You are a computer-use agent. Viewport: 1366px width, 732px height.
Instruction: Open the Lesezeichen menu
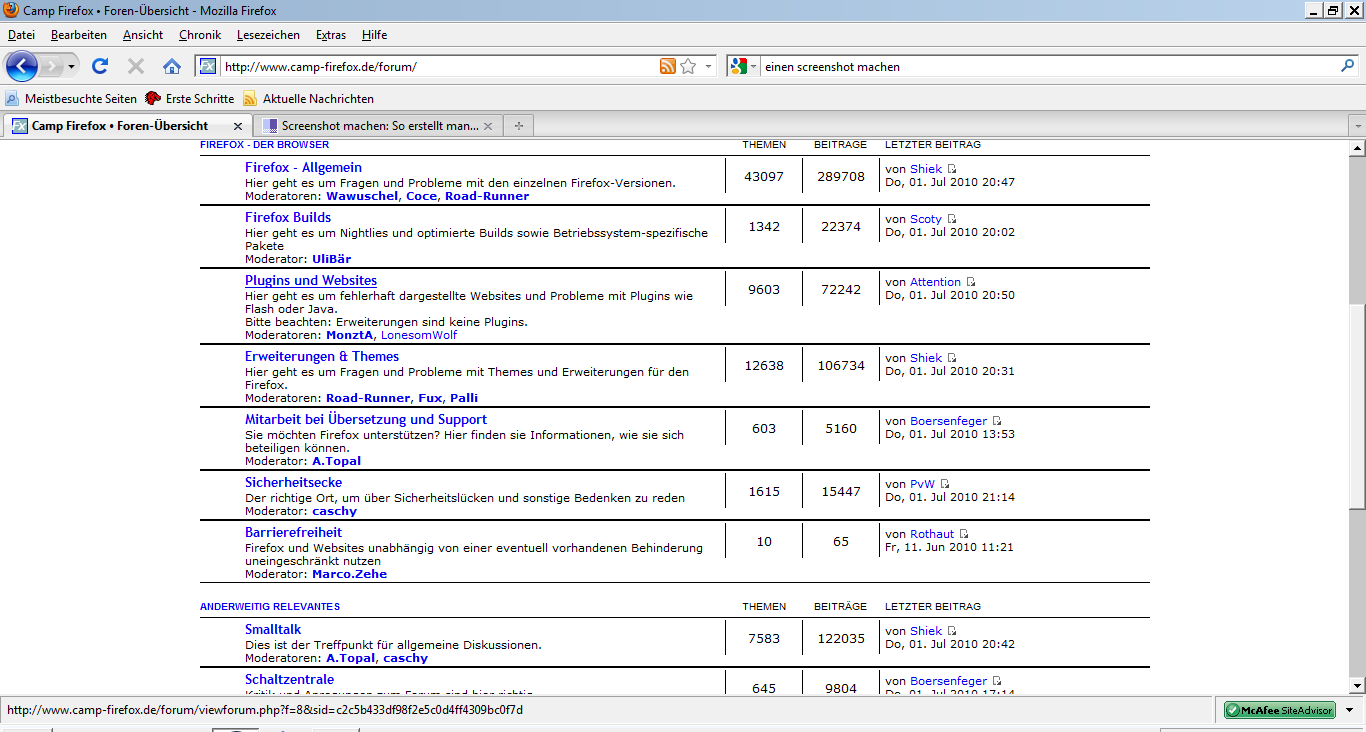[268, 35]
